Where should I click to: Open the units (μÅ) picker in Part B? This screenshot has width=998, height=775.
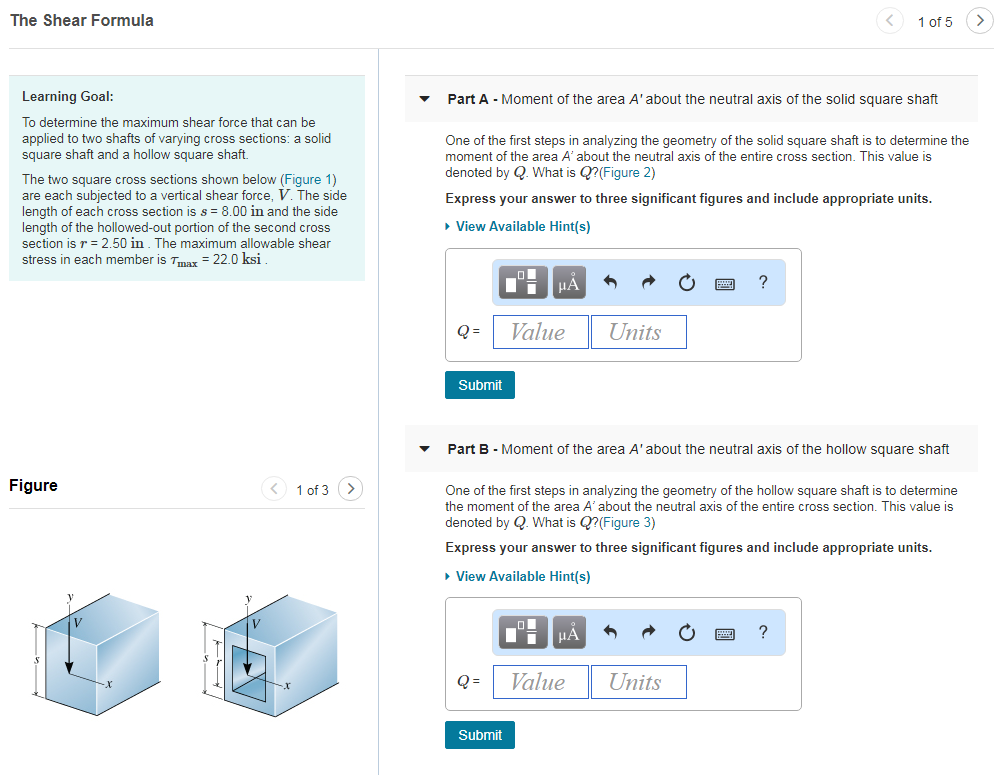(568, 632)
